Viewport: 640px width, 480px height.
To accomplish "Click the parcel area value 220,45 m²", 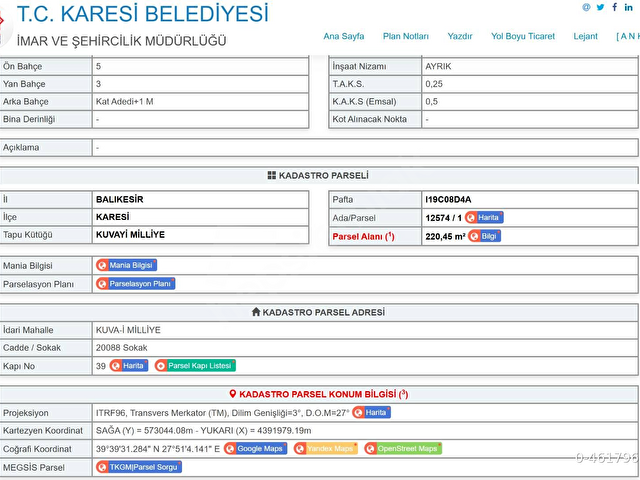I will pyautogui.click(x=445, y=236).
